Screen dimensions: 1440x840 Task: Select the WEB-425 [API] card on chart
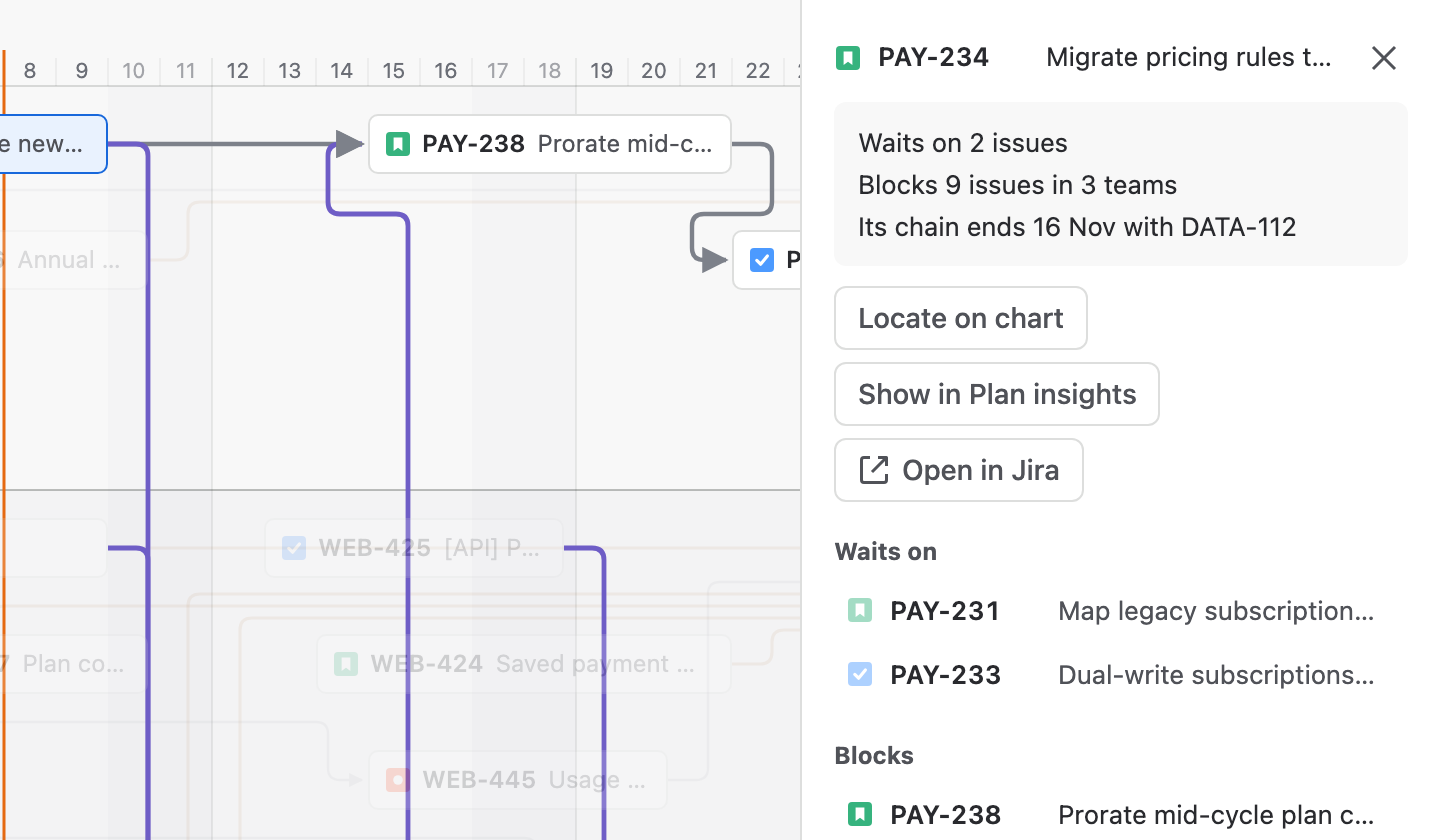[414, 548]
